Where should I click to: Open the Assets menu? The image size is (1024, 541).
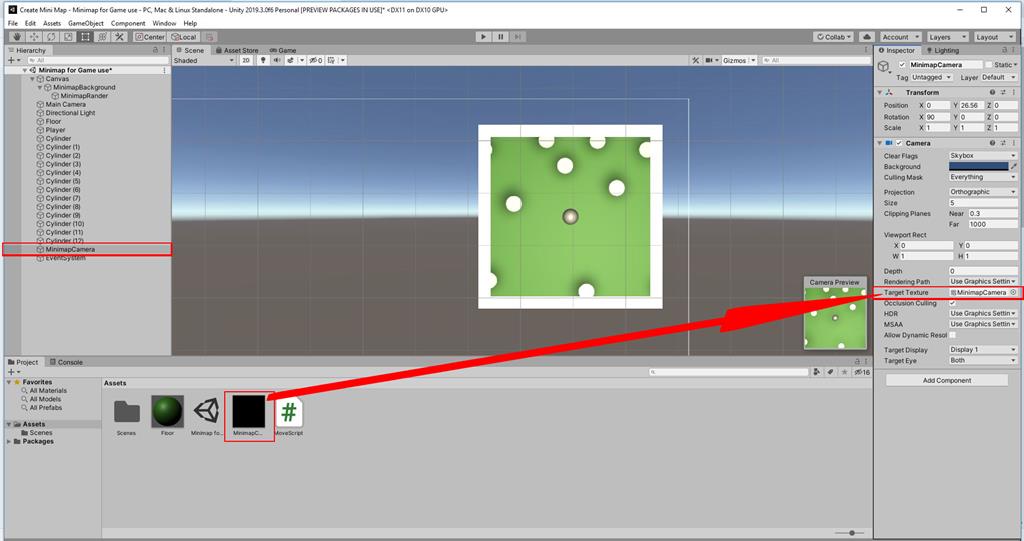click(x=52, y=23)
